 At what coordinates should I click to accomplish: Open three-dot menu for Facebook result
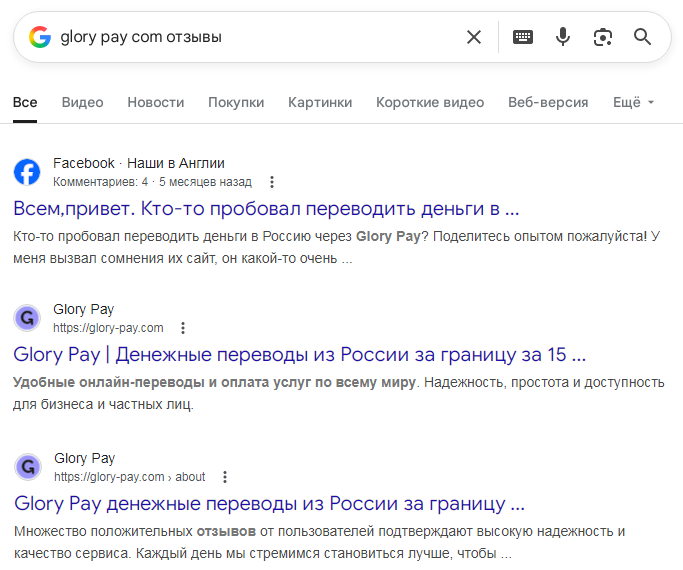click(272, 182)
